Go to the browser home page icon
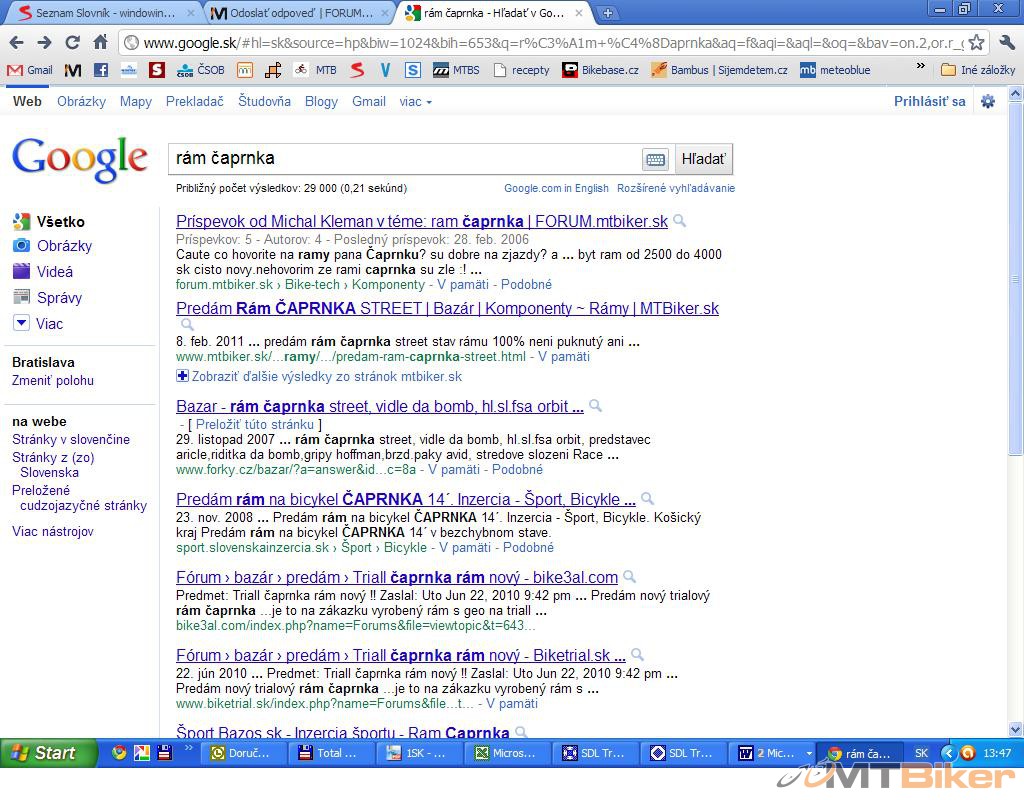This screenshot has width=1024, height=800. [100, 43]
